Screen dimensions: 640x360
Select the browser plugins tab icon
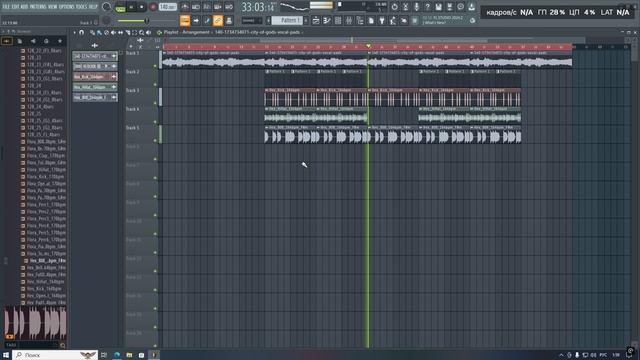coord(46,41)
